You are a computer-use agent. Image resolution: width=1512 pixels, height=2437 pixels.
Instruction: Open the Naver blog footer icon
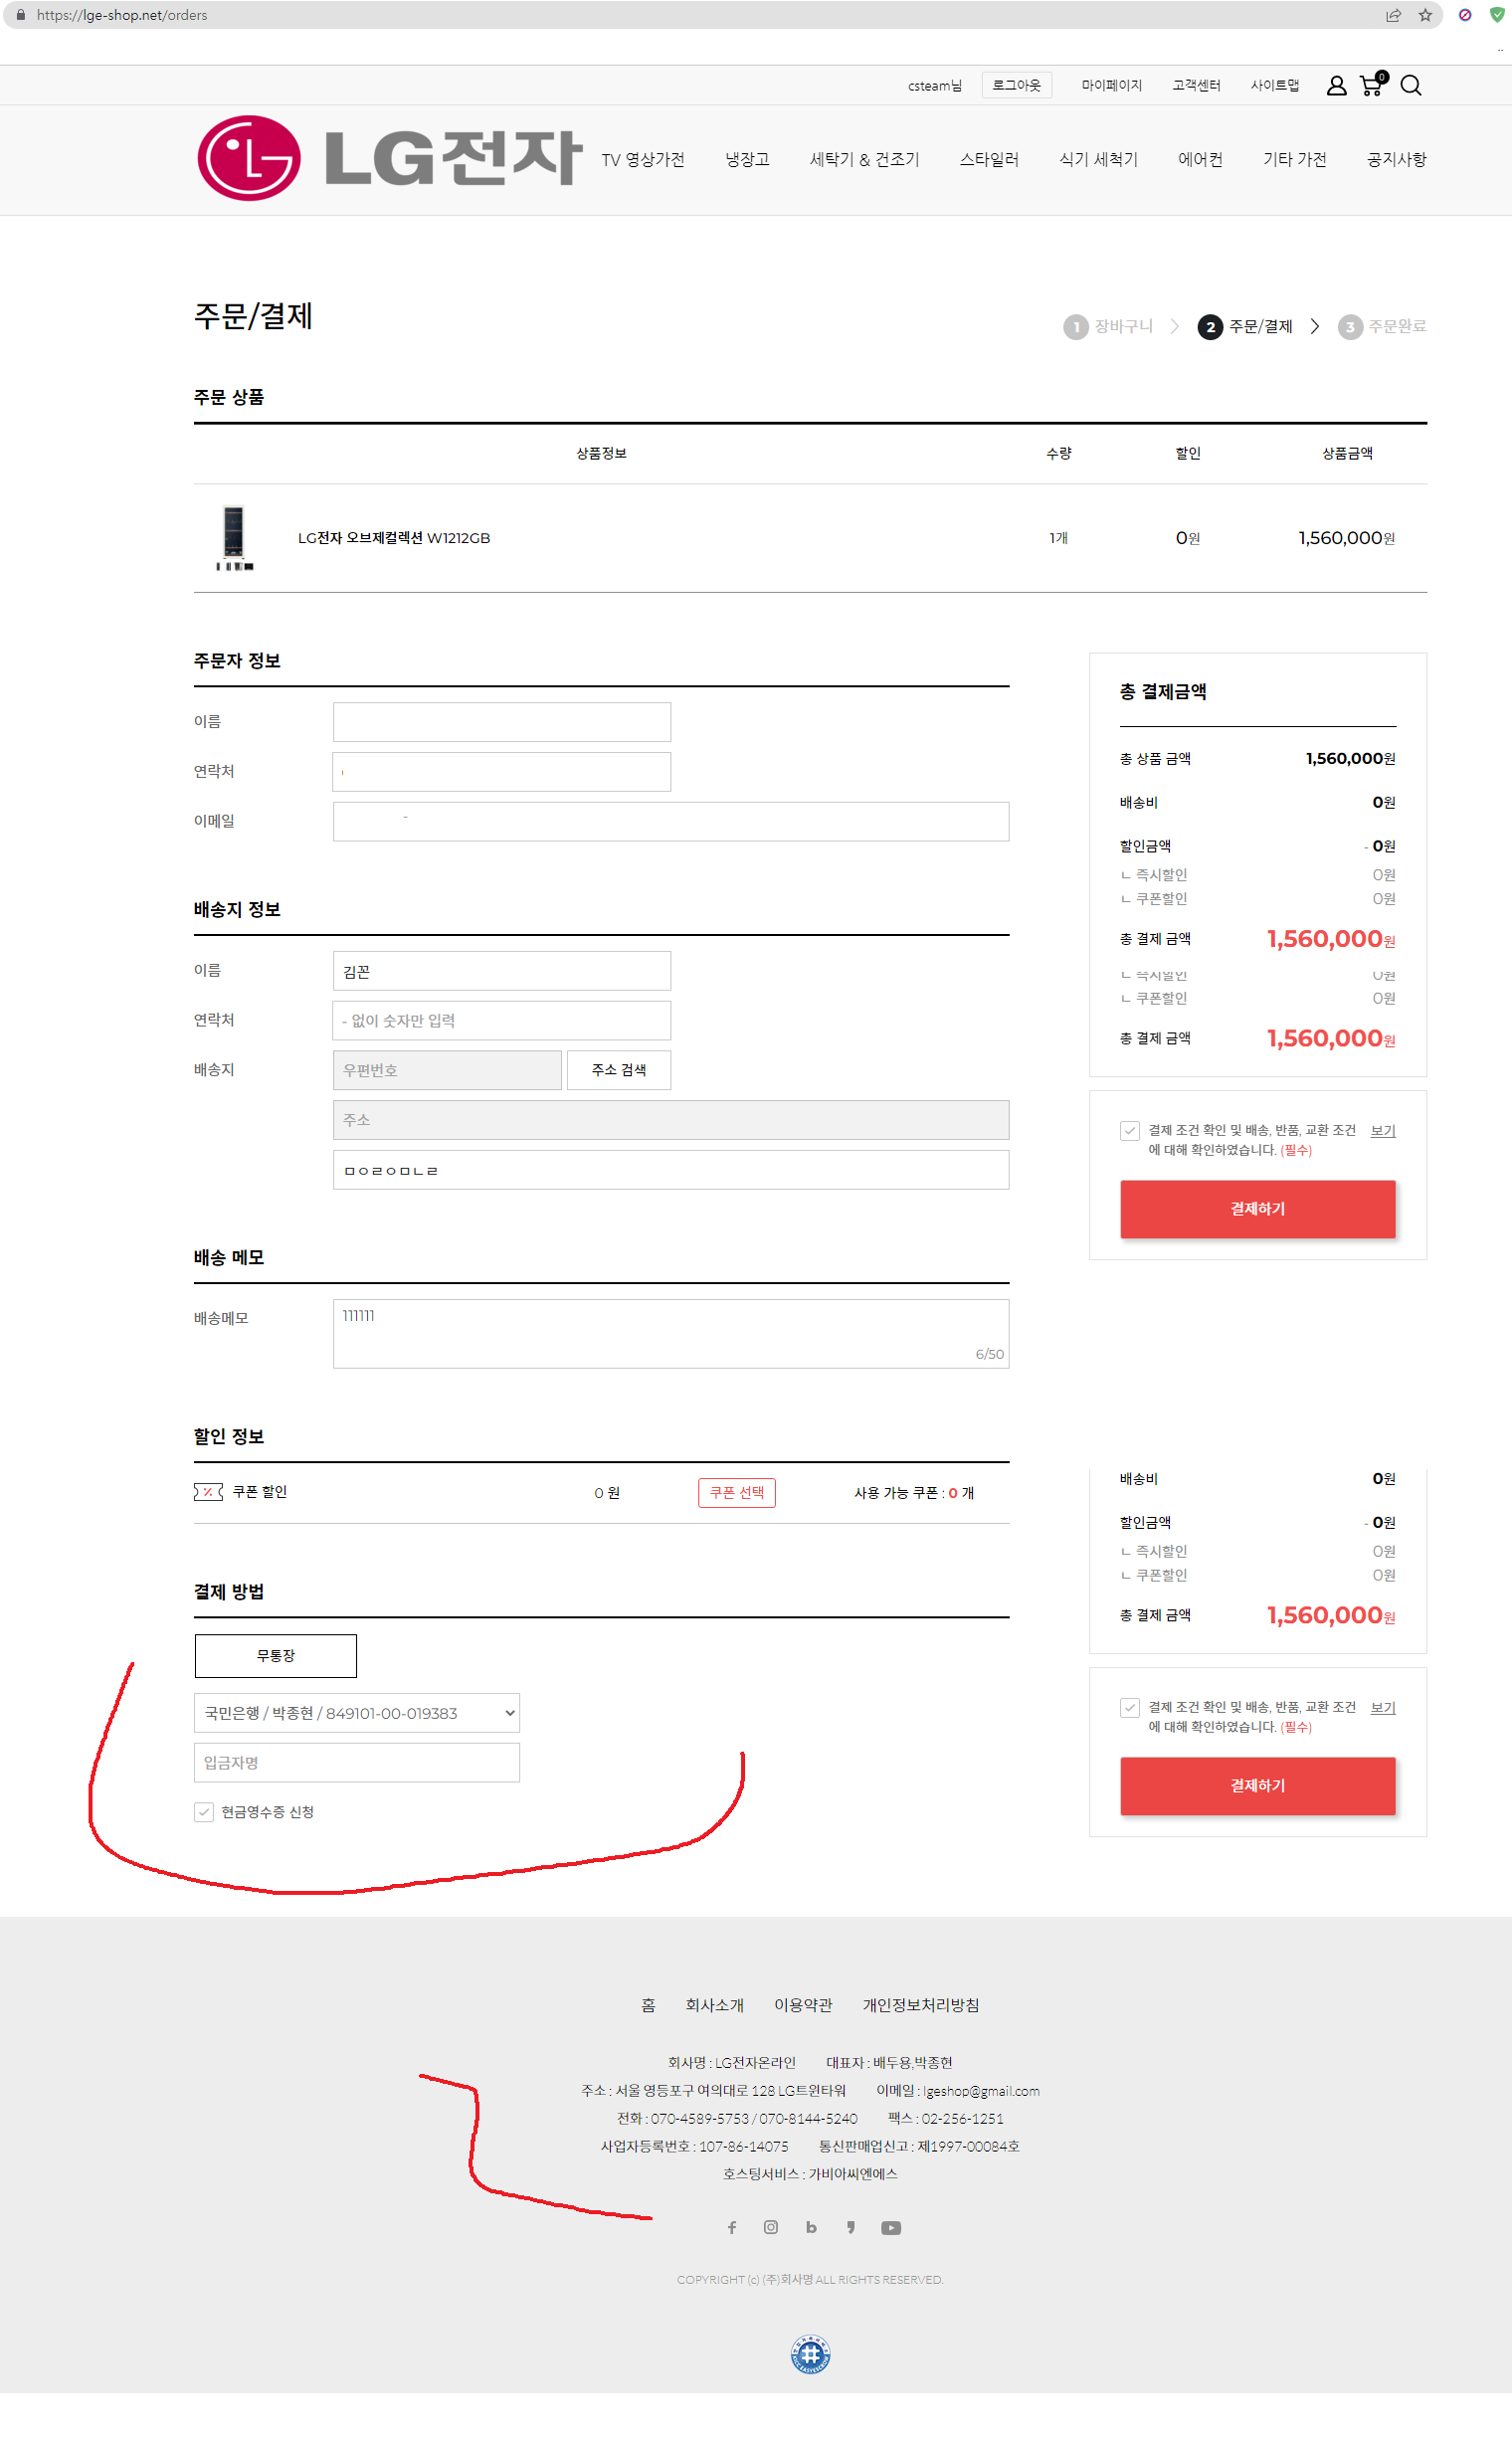pyautogui.click(x=811, y=2227)
